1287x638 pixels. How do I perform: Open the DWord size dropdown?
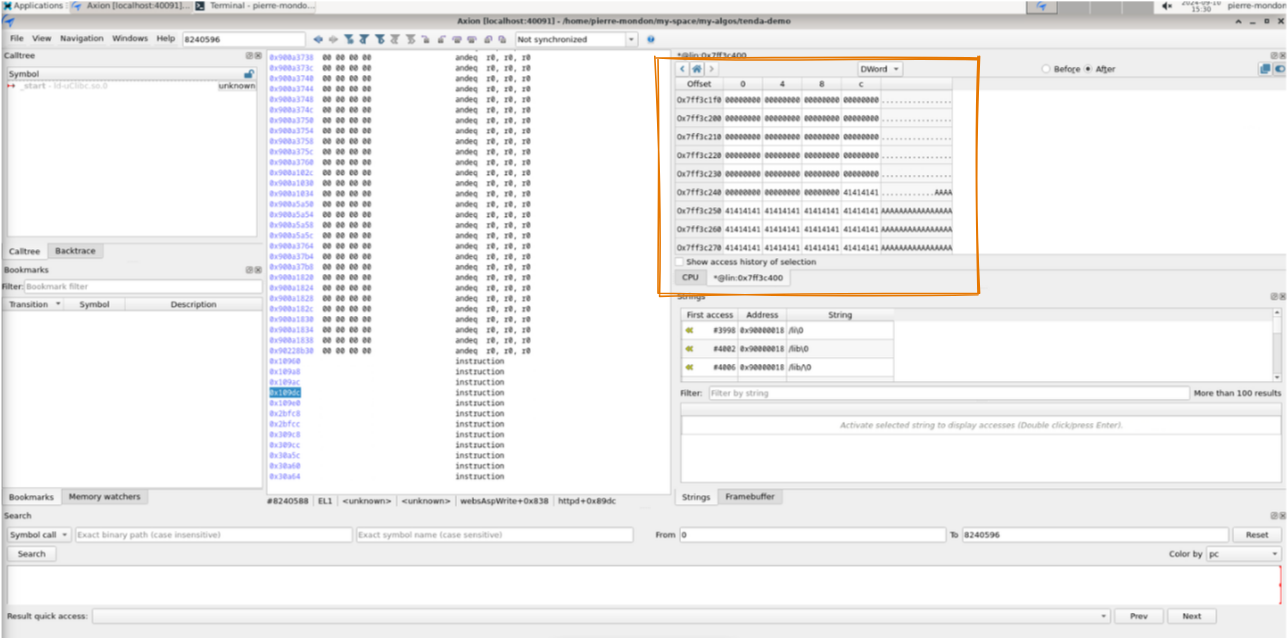[880, 69]
